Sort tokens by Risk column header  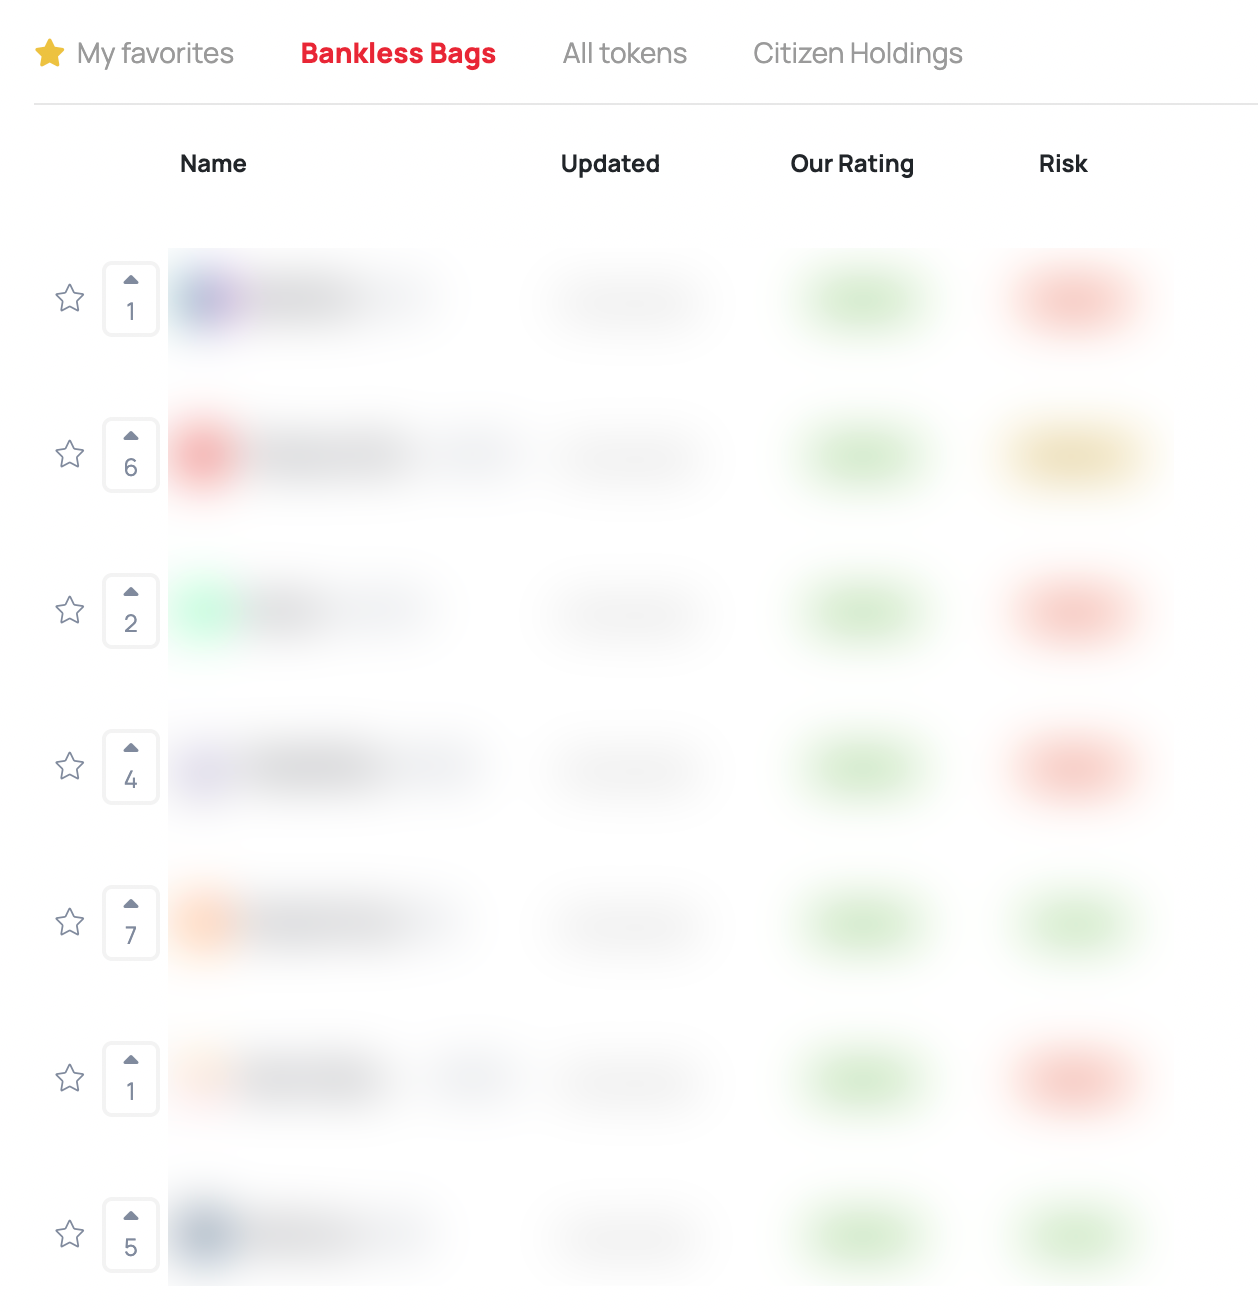point(1063,164)
